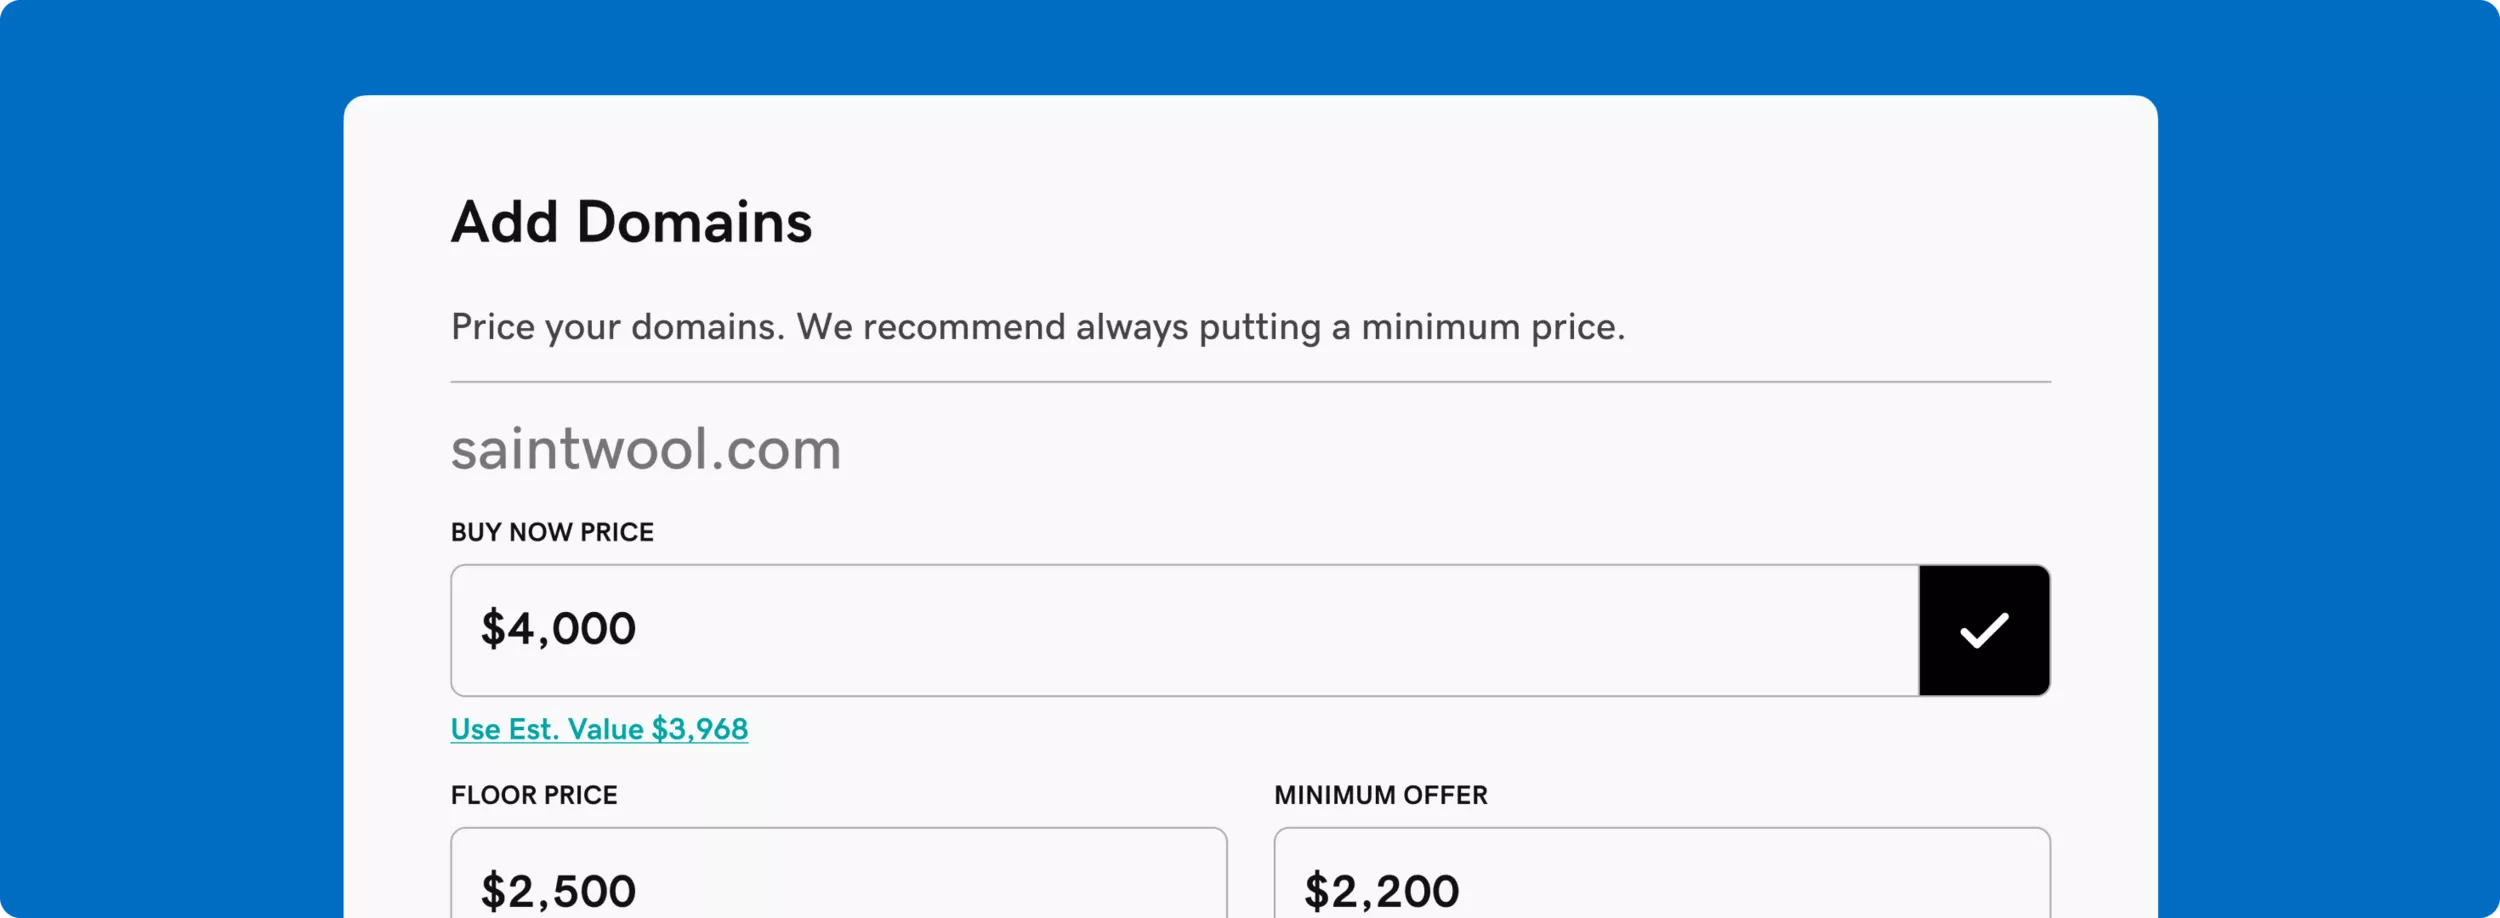Click the word "Domains" in the heading
Image resolution: width=2500 pixels, height=918 pixels.
click(x=694, y=222)
